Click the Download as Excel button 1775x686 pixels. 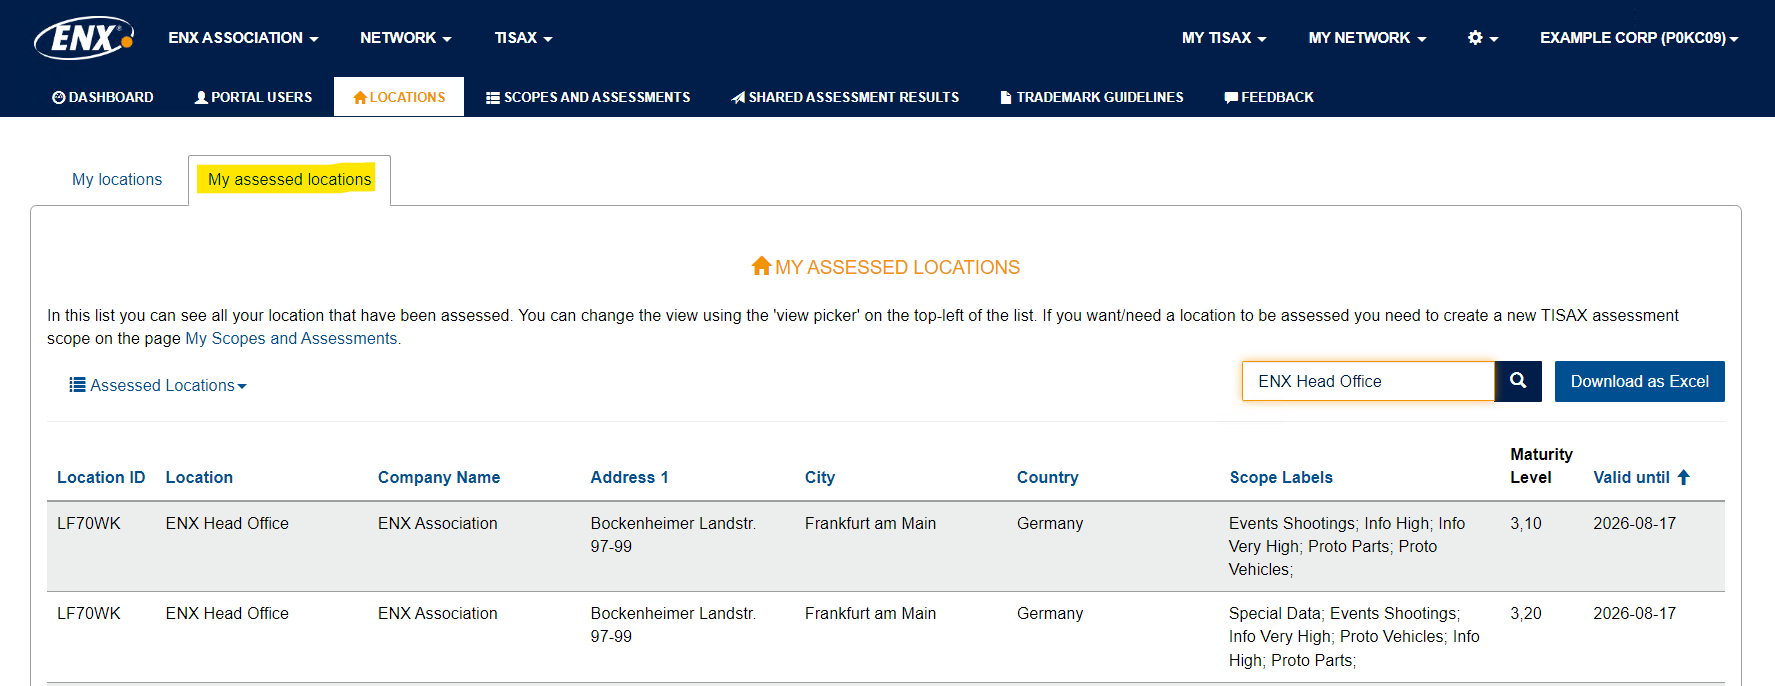click(x=1639, y=381)
